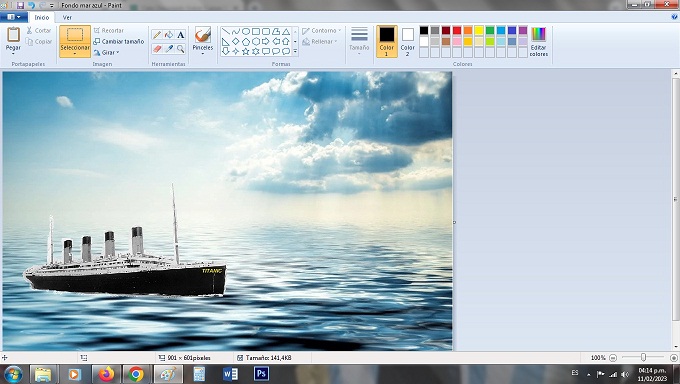Select the Eraser tool
This screenshot has height=384, width=680.
[157, 49]
